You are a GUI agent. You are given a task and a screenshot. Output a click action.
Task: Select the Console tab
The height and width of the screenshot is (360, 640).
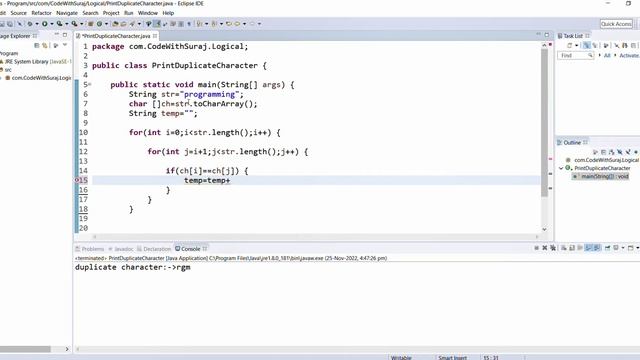(191, 249)
